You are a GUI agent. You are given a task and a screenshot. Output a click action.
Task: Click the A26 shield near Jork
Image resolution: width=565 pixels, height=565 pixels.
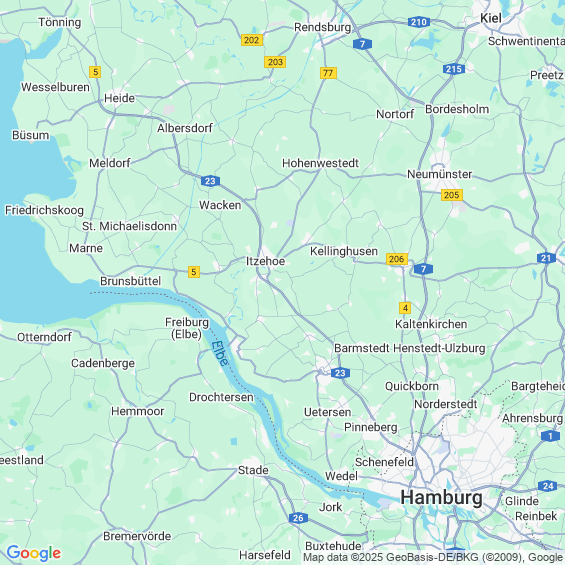click(298, 518)
